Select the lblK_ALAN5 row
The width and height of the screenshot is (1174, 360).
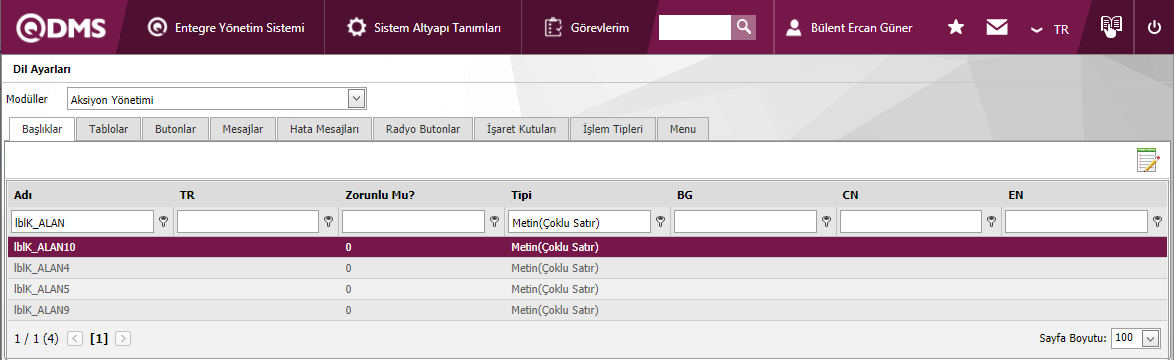[587, 289]
